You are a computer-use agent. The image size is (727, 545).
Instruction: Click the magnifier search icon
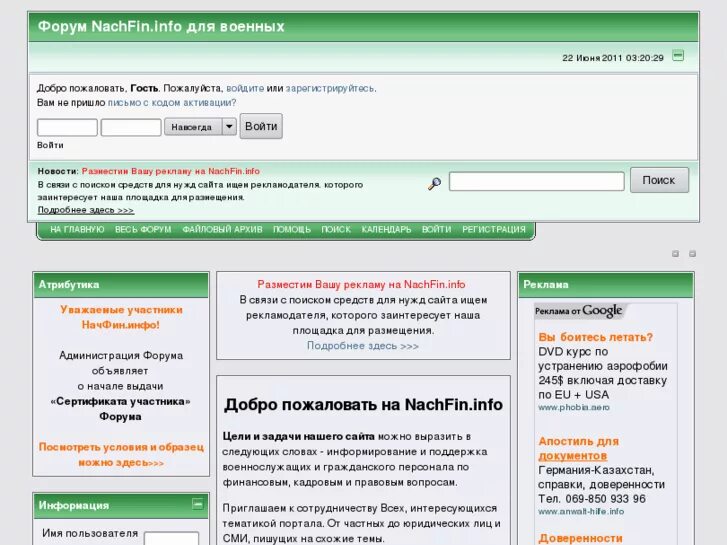[434, 184]
